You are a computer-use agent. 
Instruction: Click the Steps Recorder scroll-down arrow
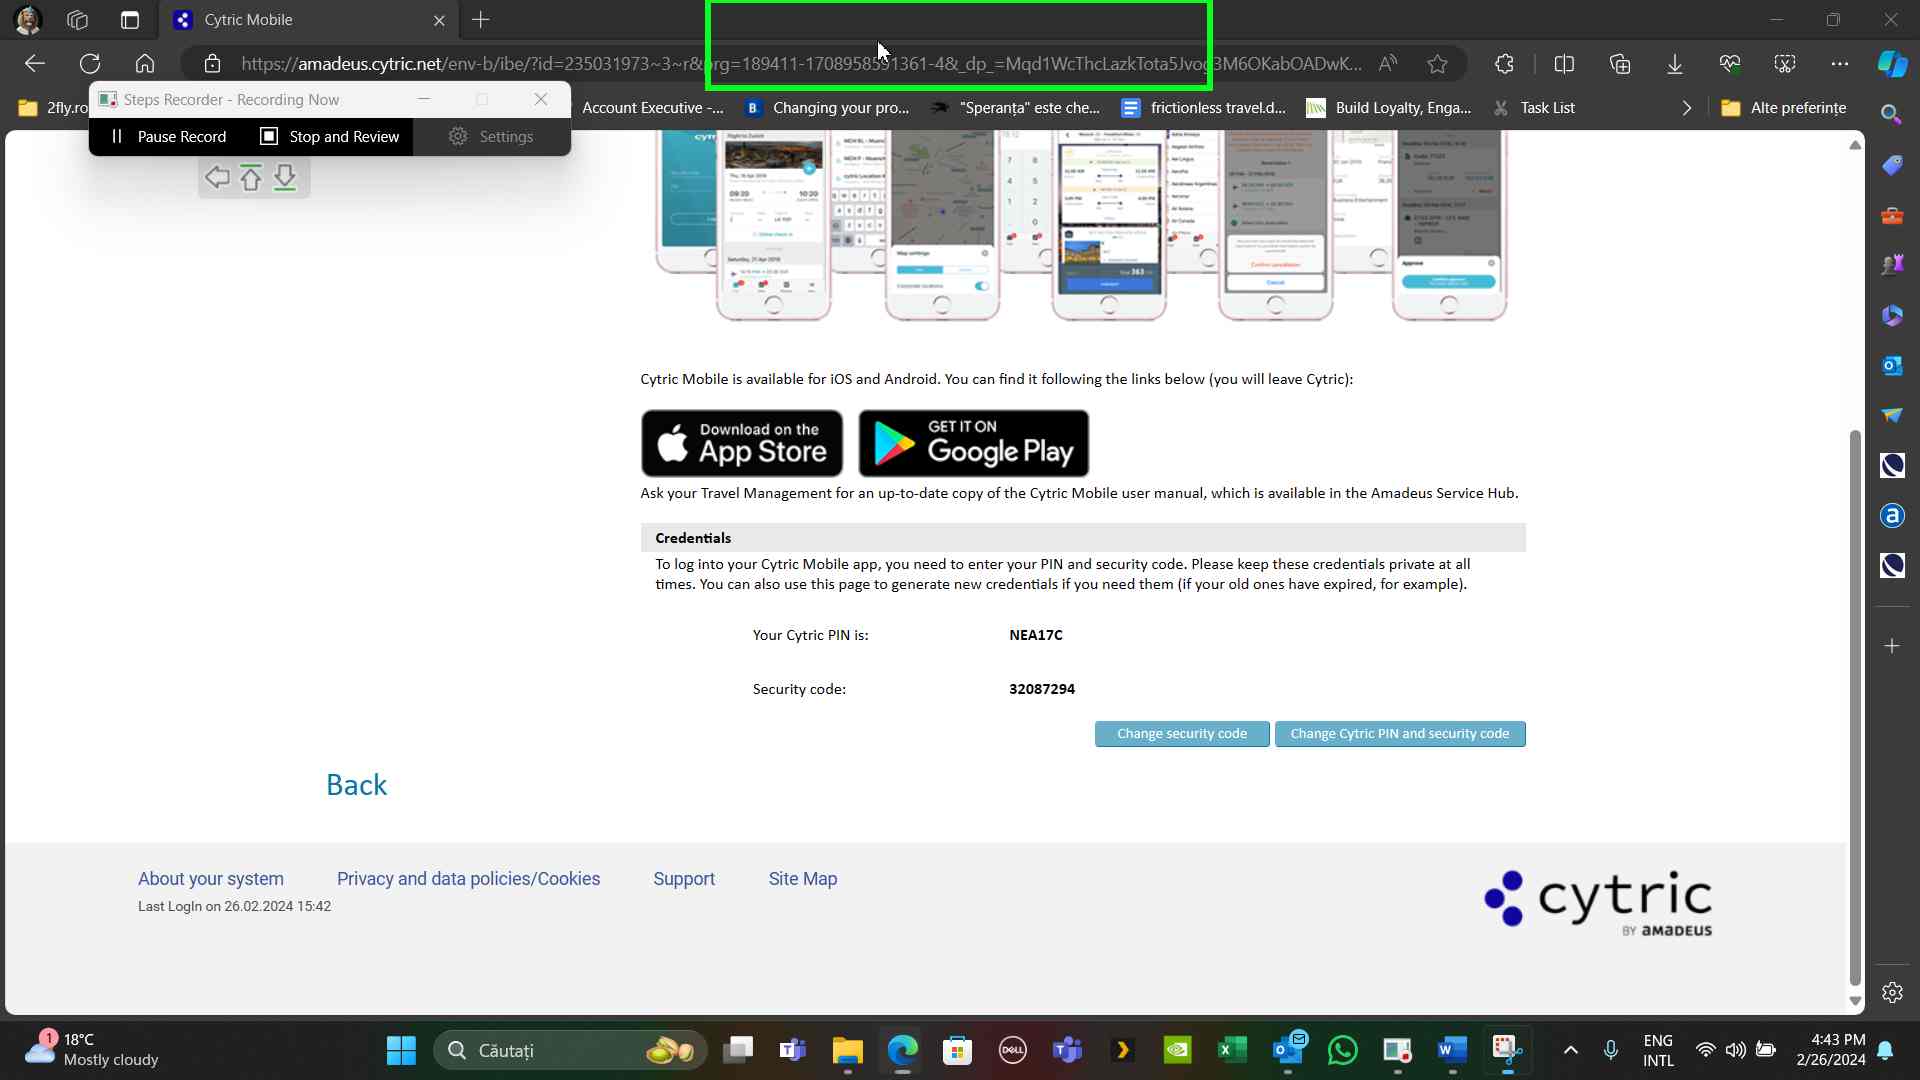coord(285,178)
